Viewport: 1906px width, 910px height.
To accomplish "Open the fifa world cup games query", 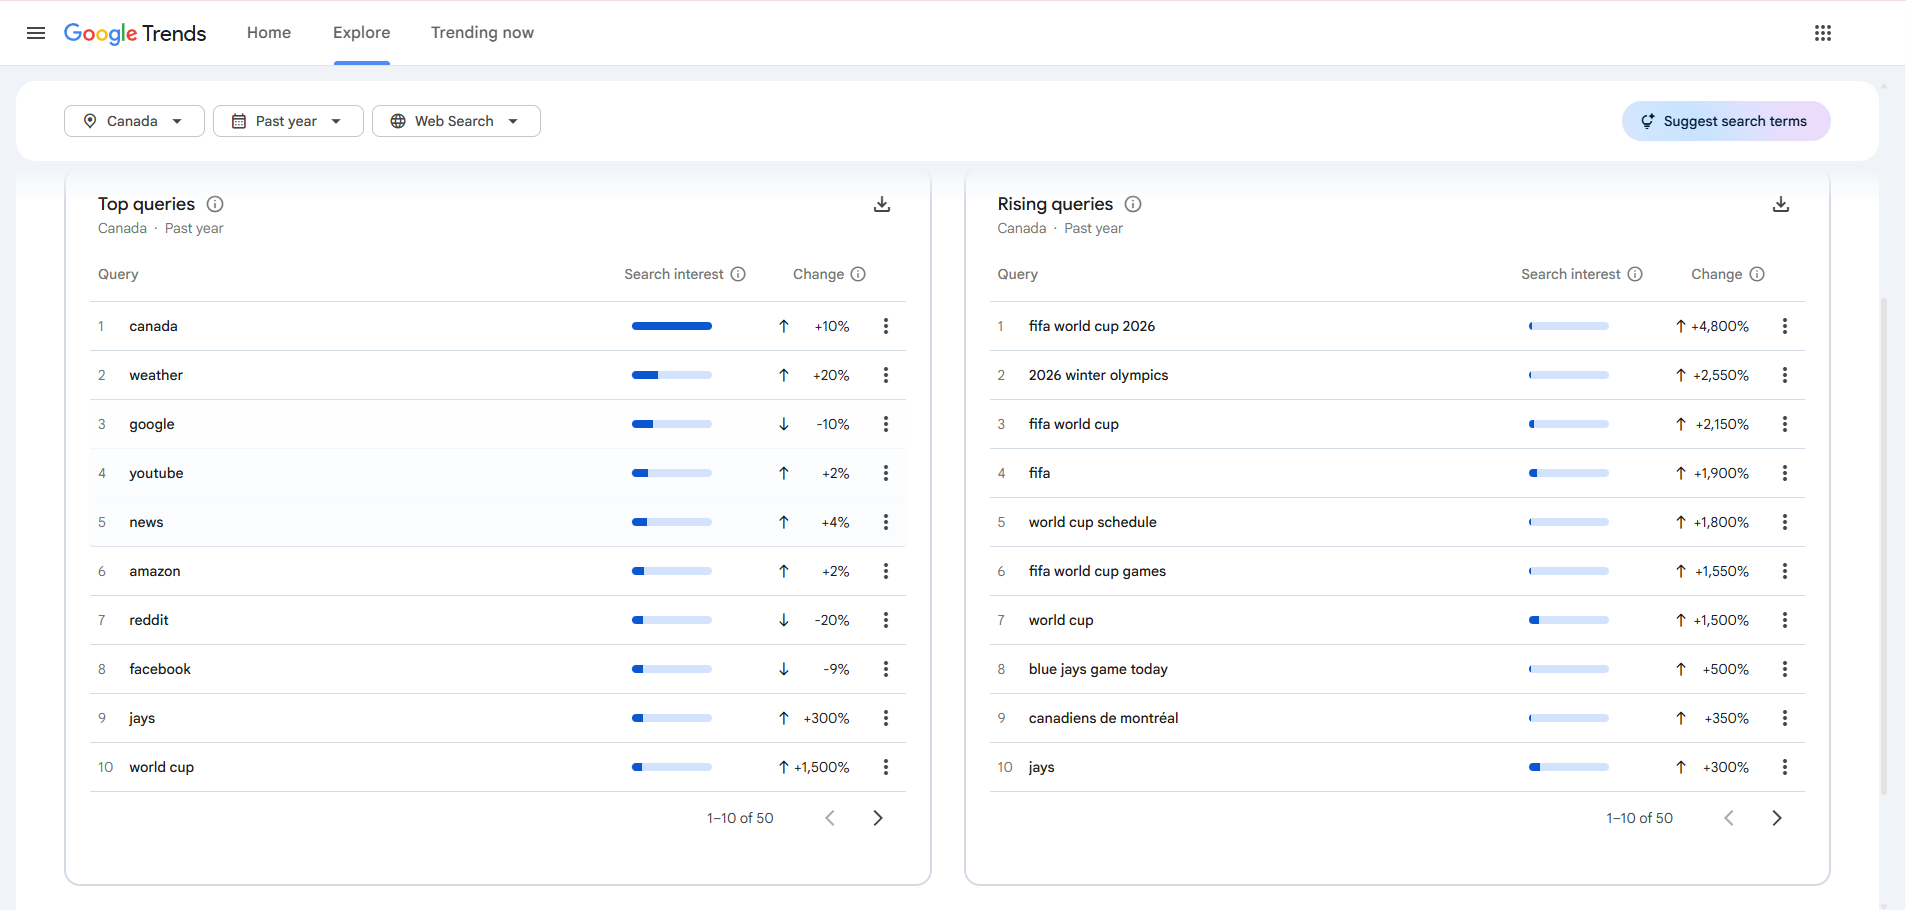I will point(1097,571).
